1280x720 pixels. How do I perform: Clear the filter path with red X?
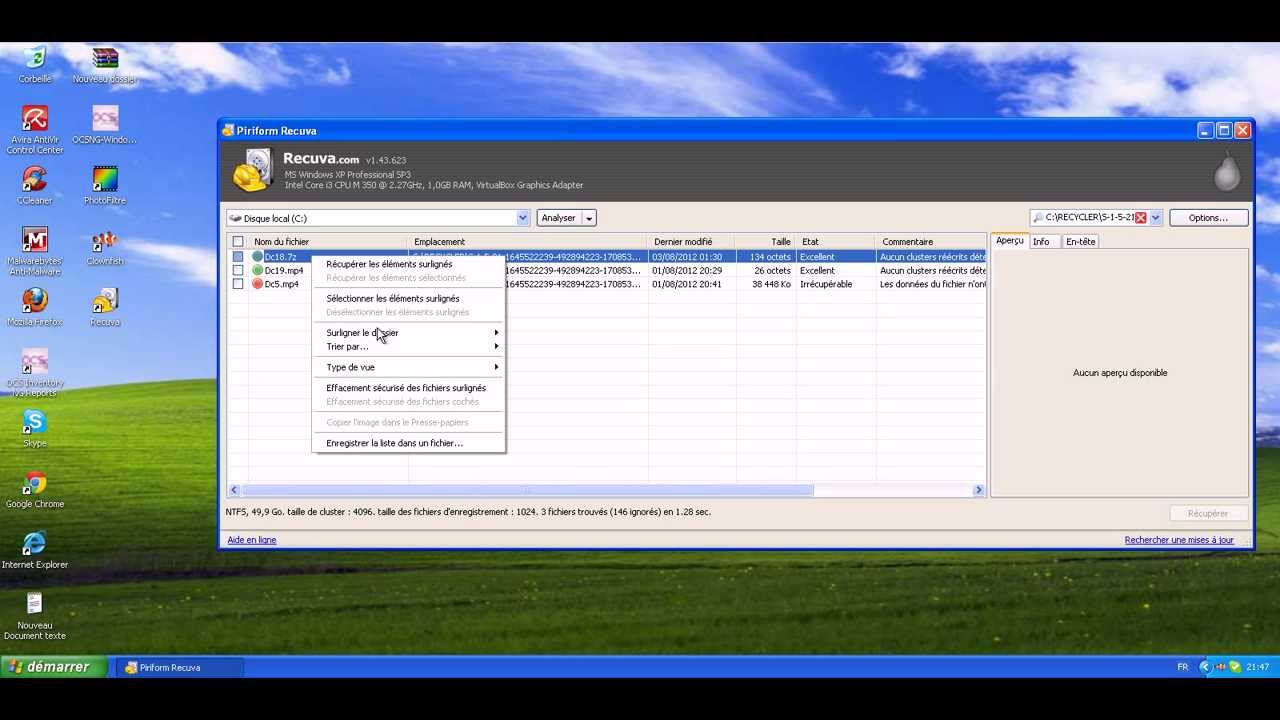[1140, 218]
